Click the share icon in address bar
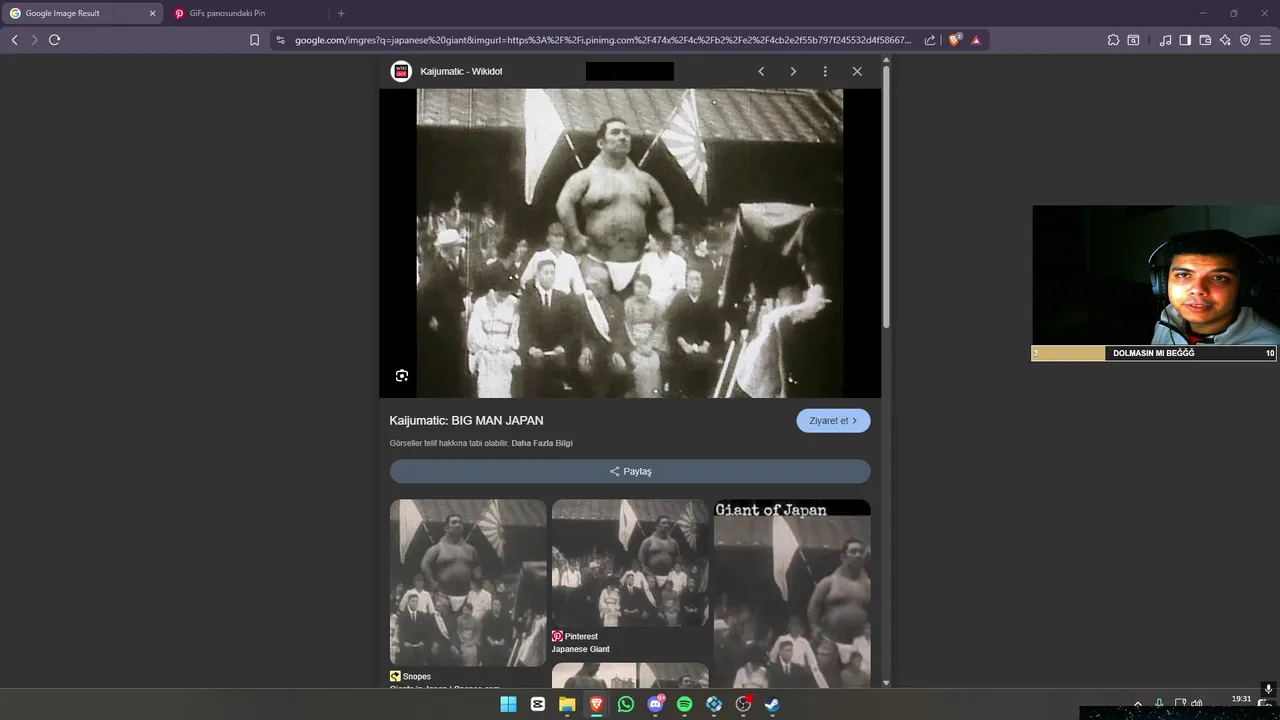Screen dimensions: 1280x720 (x=930, y=40)
